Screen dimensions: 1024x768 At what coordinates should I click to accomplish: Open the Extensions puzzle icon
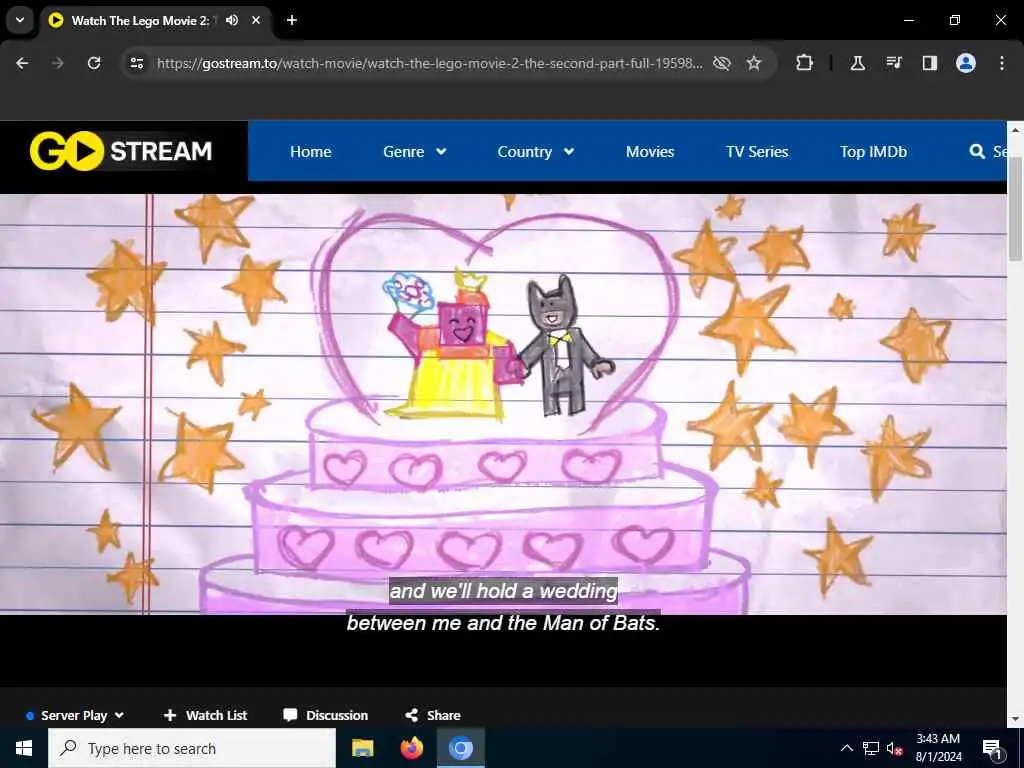805,63
